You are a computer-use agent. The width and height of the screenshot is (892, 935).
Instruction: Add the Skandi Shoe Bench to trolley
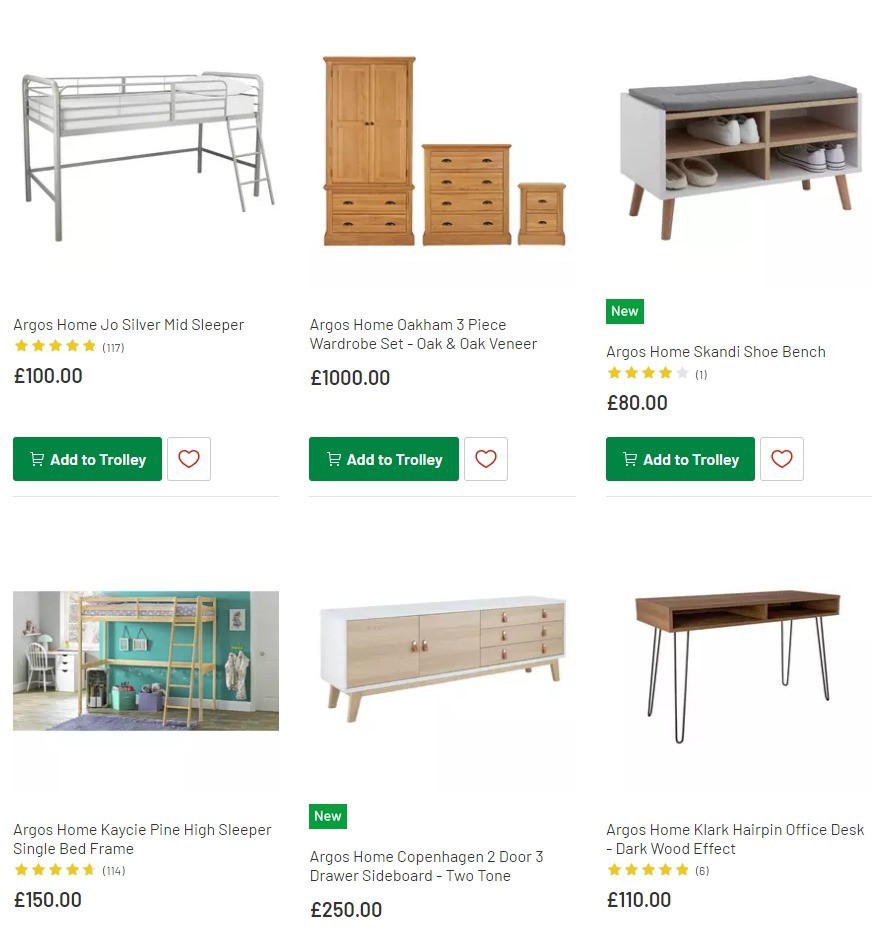click(x=680, y=459)
